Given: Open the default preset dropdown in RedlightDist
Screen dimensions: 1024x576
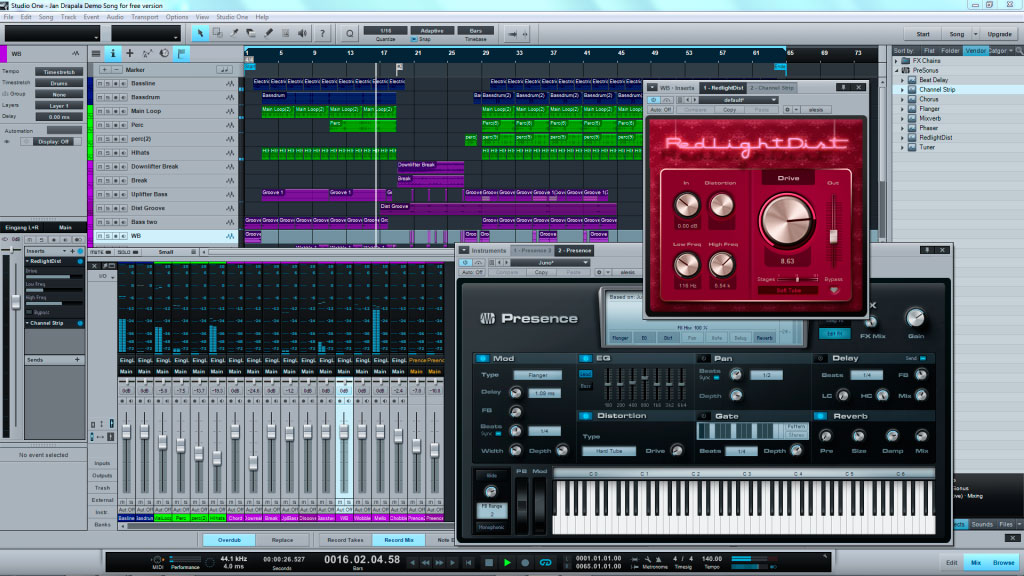Looking at the screenshot, I should click(738, 100).
